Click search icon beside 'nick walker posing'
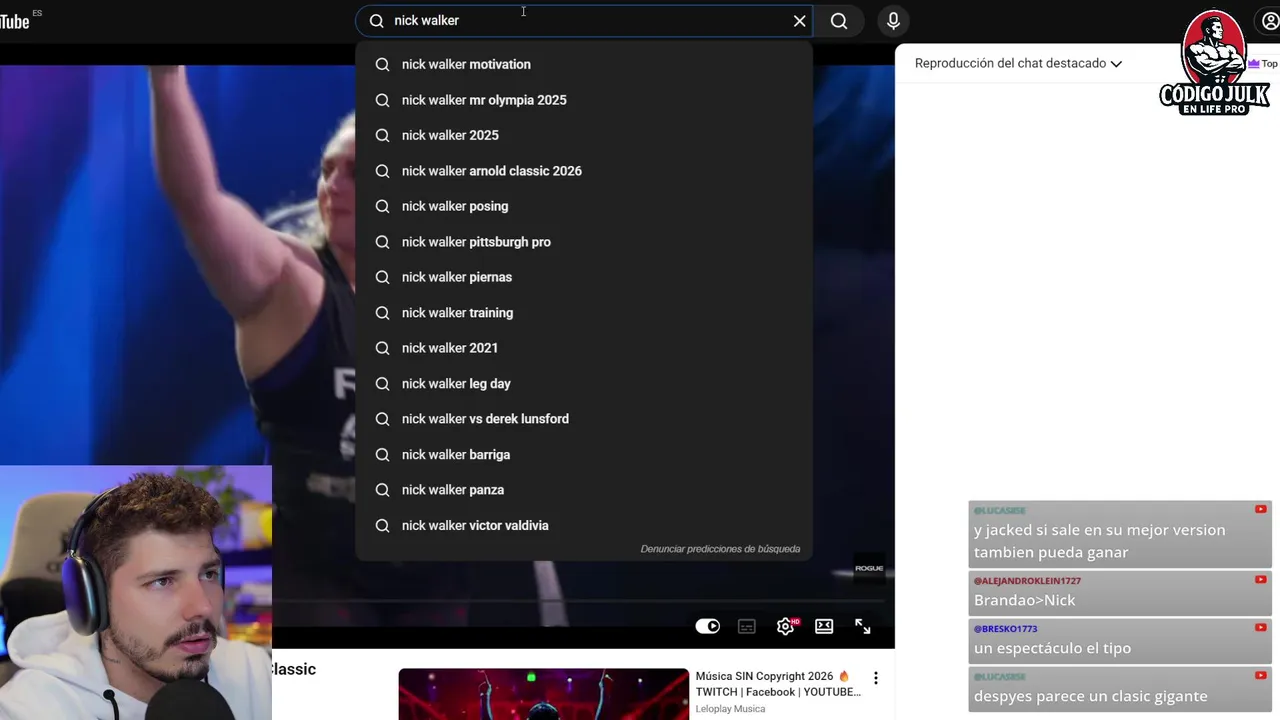Screen dimensions: 1280x720 click(x=382, y=206)
